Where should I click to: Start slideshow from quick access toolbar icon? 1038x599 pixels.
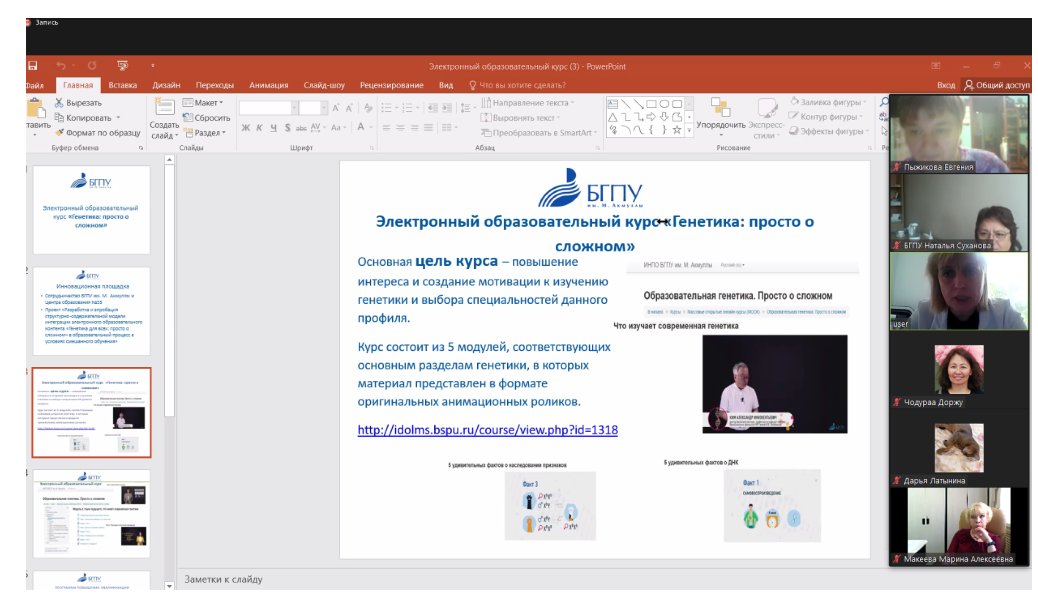(122, 66)
